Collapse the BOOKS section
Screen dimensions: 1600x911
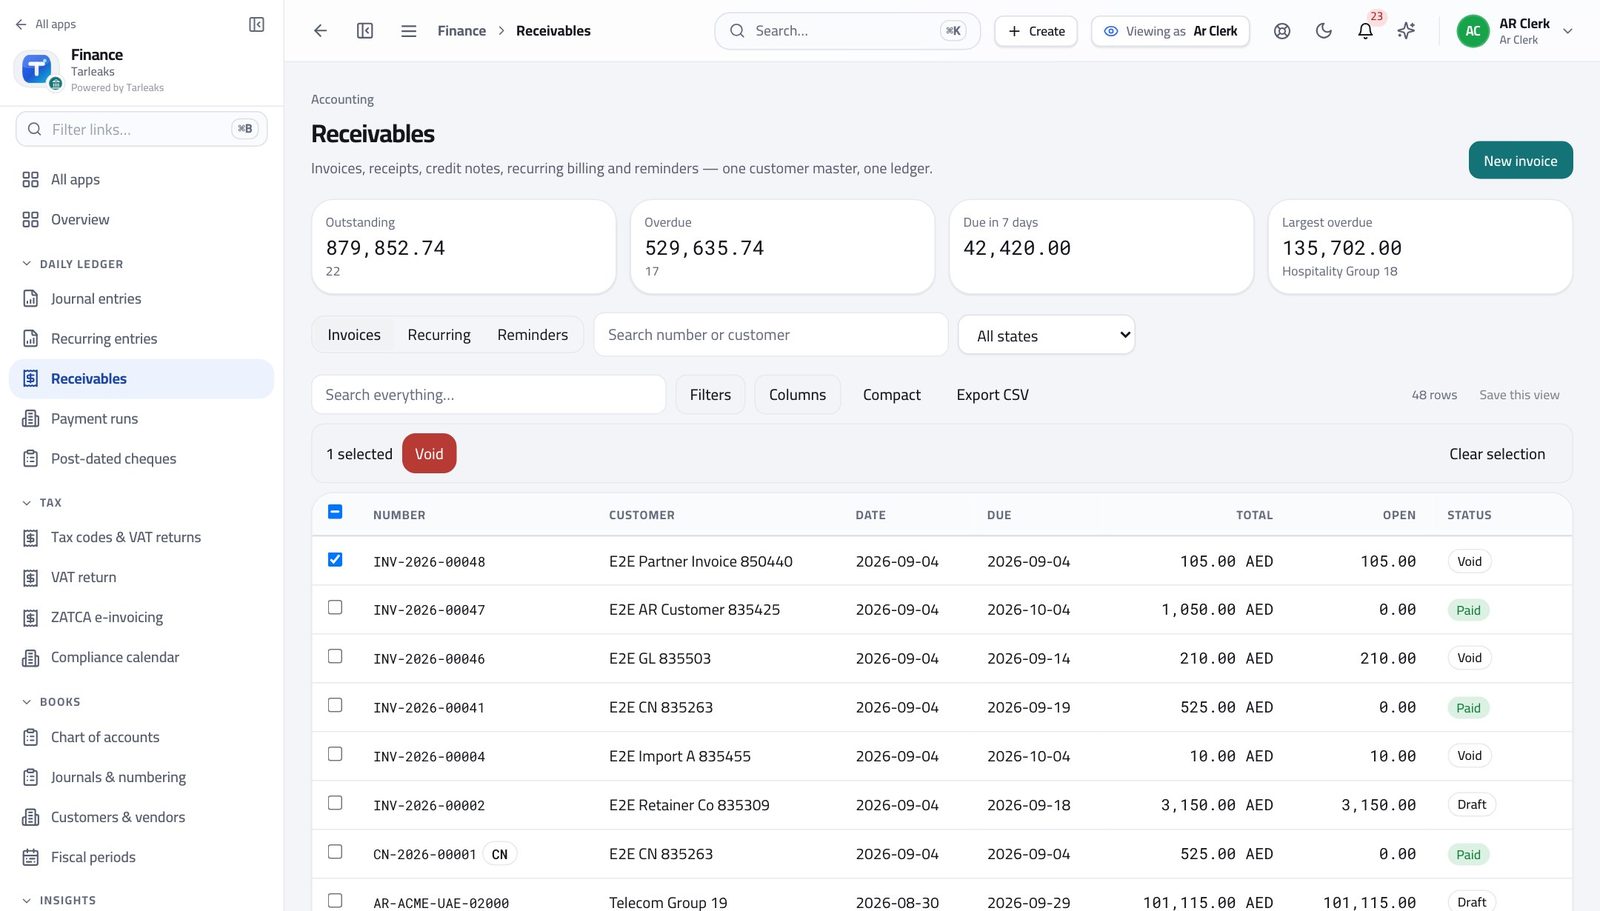tap(50, 702)
